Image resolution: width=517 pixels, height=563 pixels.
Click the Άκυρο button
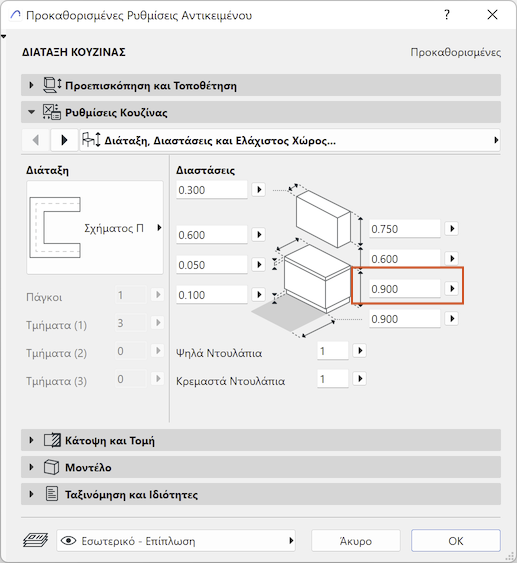pyautogui.click(x=356, y=541)
